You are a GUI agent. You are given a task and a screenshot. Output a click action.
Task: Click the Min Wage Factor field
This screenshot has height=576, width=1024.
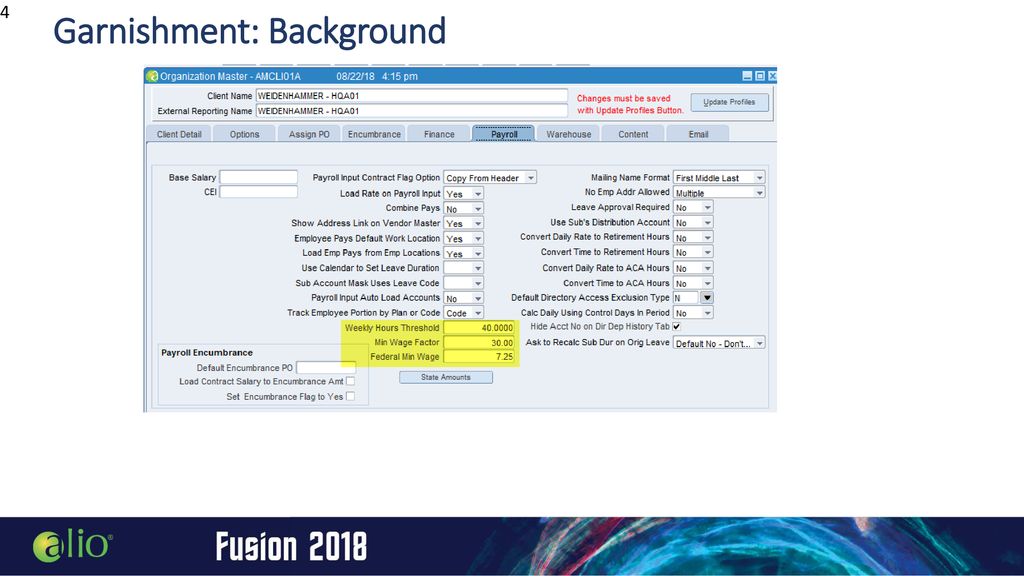click(x=479, y=342)
